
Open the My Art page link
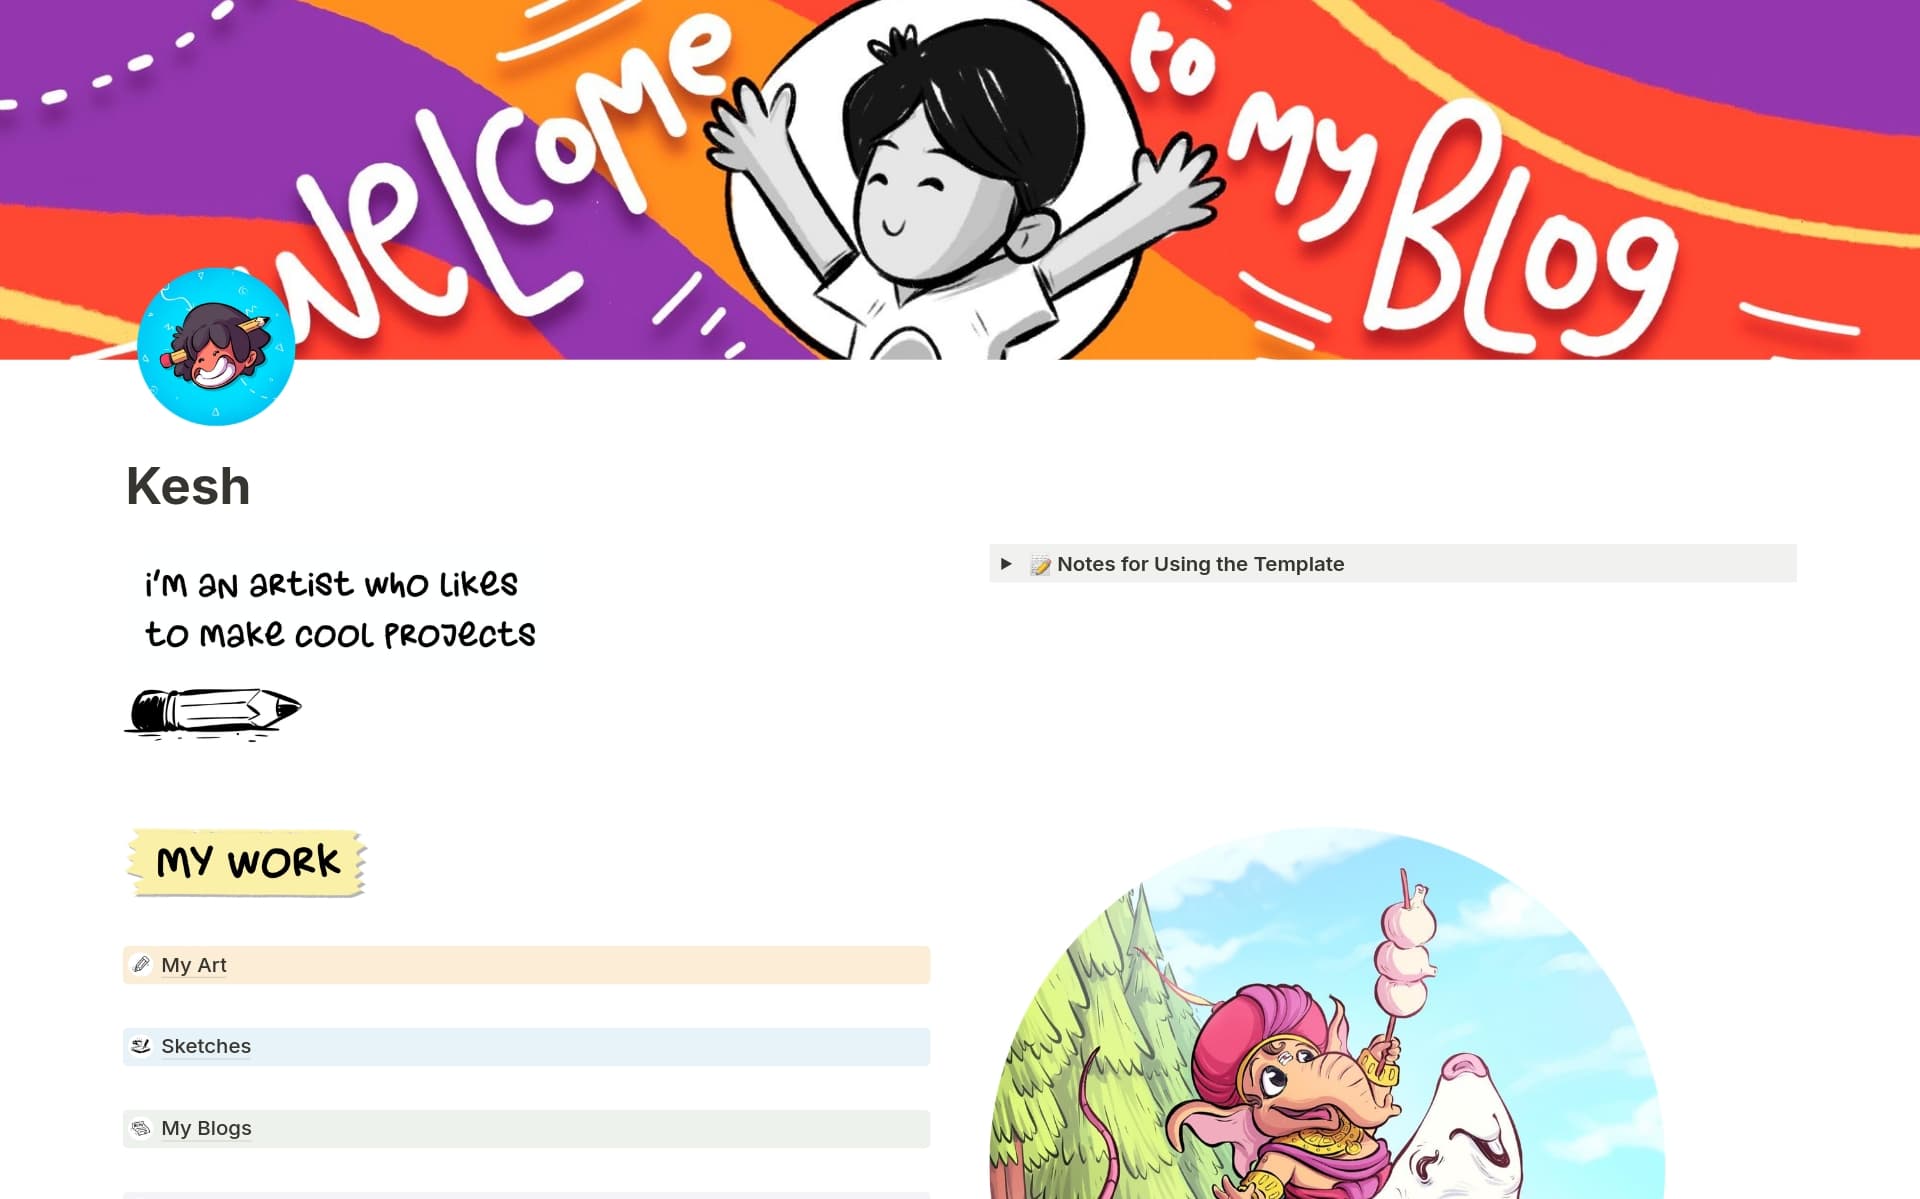194,965
